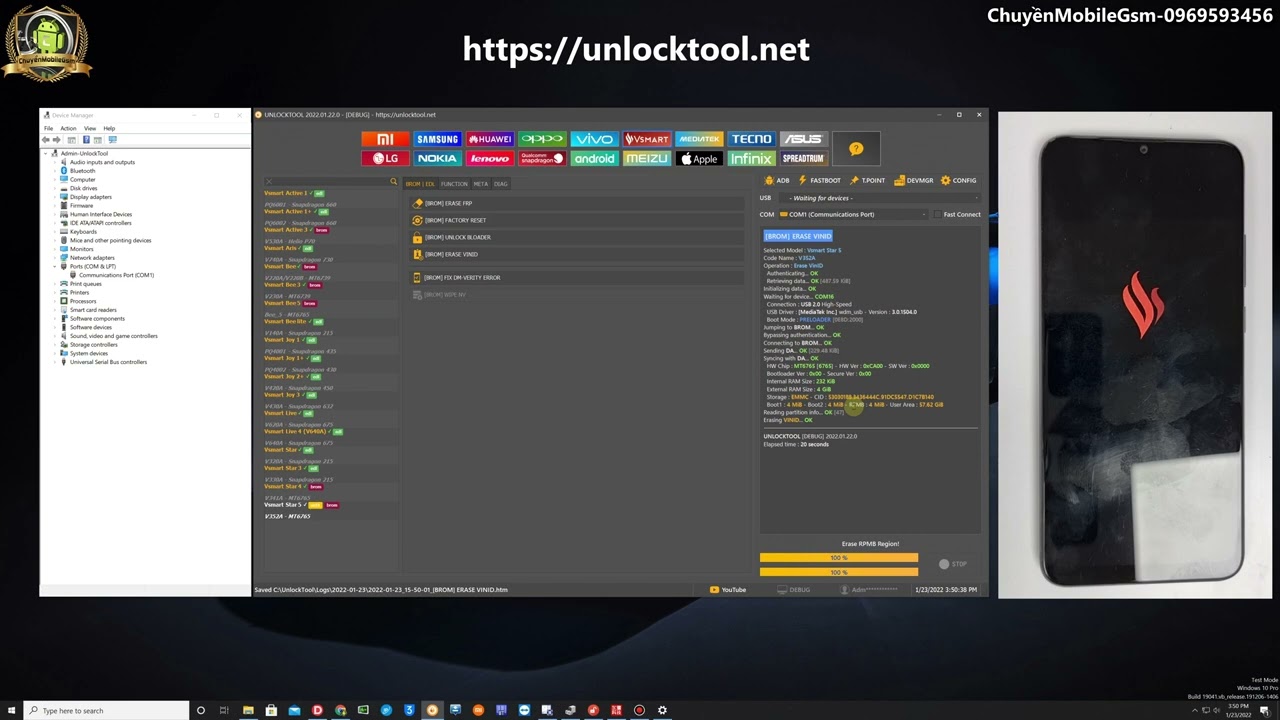Select the Infinix brand logo
1280x720 pixels.
tap(751, 158)
